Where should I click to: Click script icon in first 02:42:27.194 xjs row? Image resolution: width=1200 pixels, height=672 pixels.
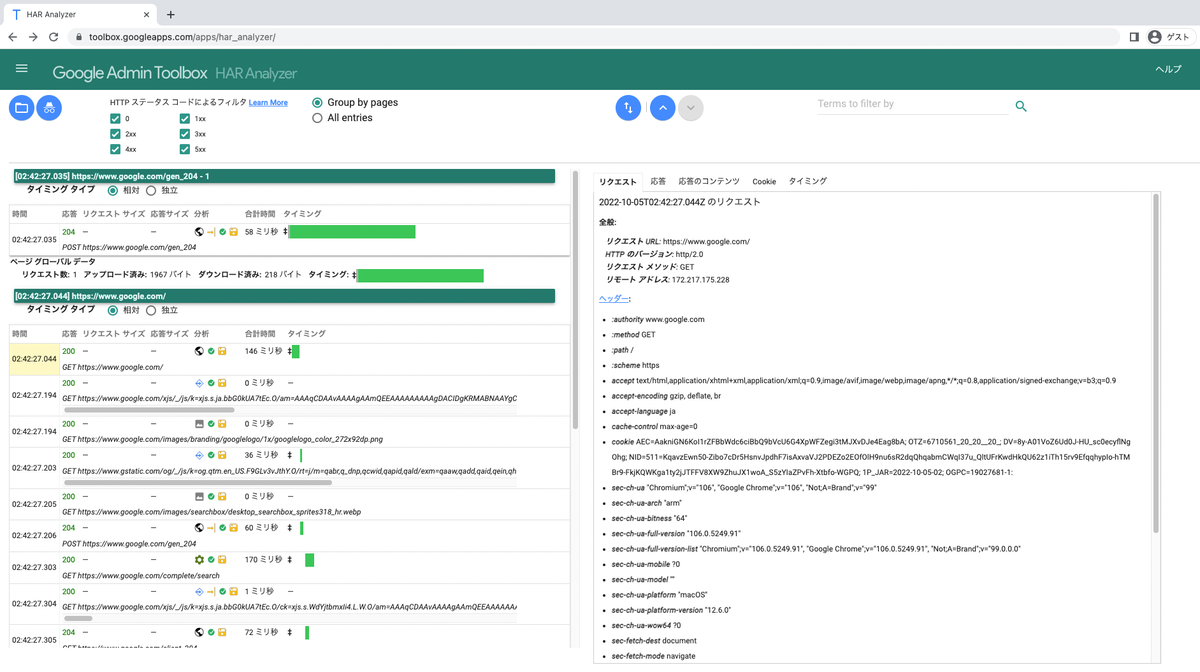(199, 383)
